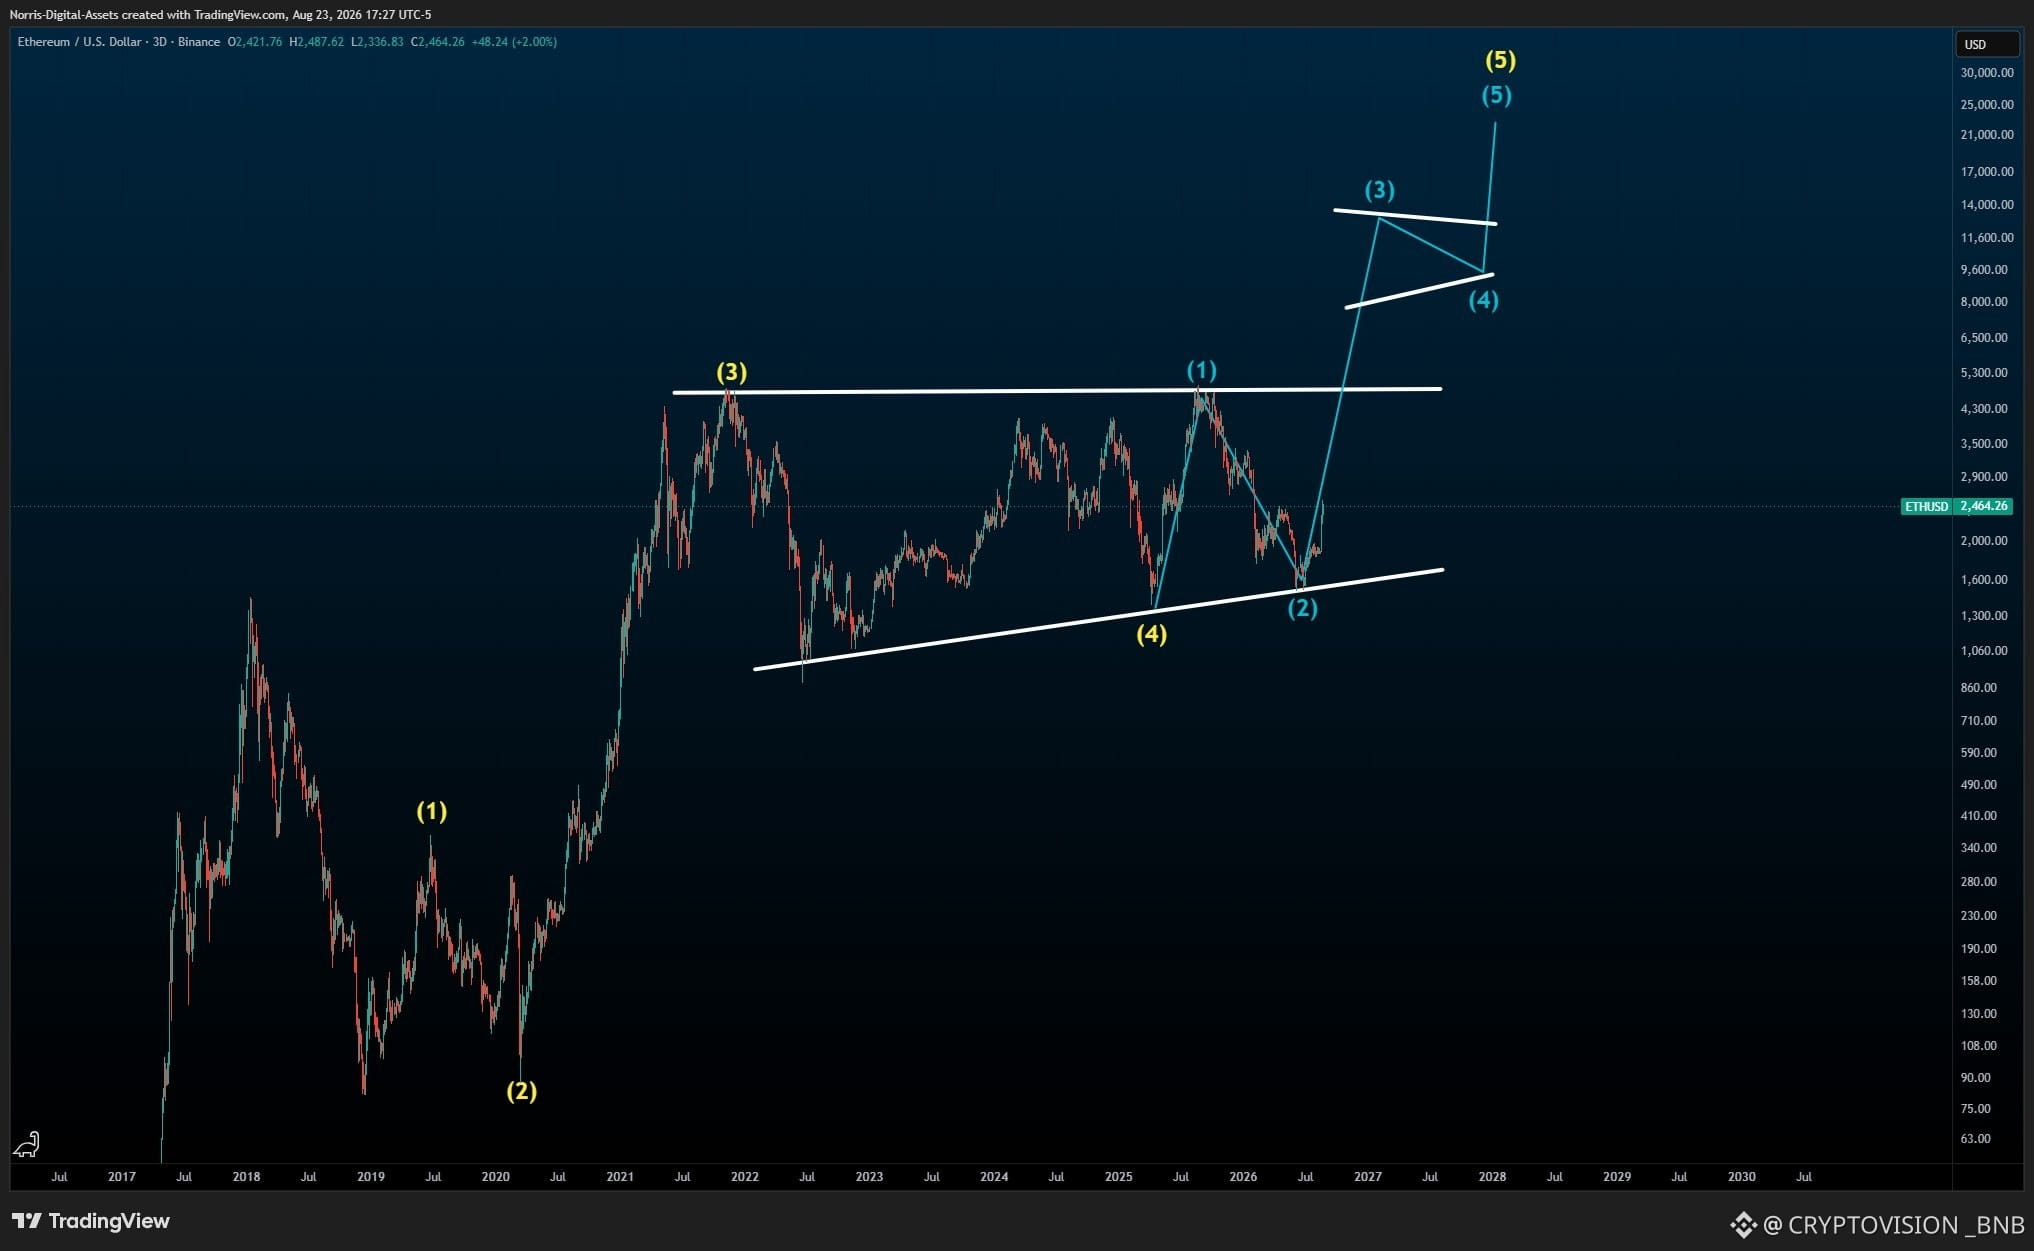
Task: Click the blue (5) wave label
Action: (x=1497, y=95)
